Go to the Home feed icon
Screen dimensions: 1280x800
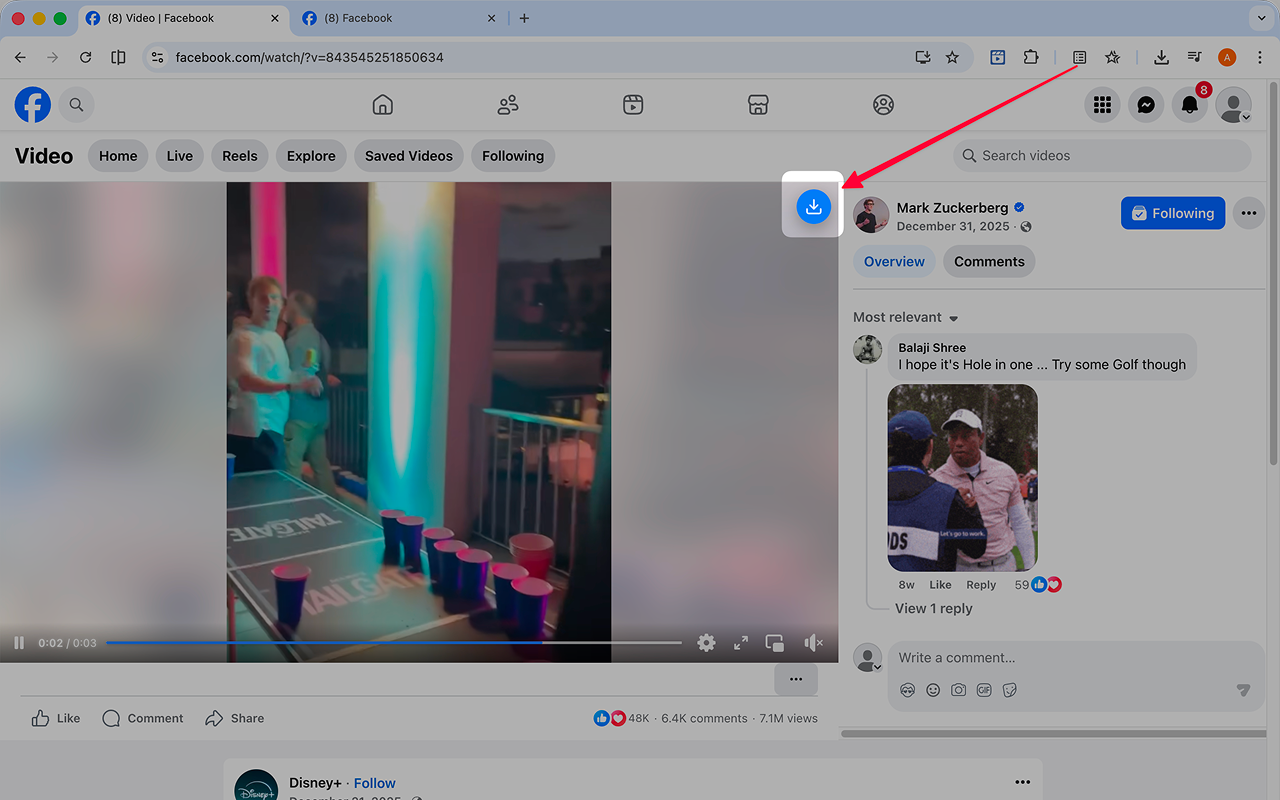tap(382, 105)
